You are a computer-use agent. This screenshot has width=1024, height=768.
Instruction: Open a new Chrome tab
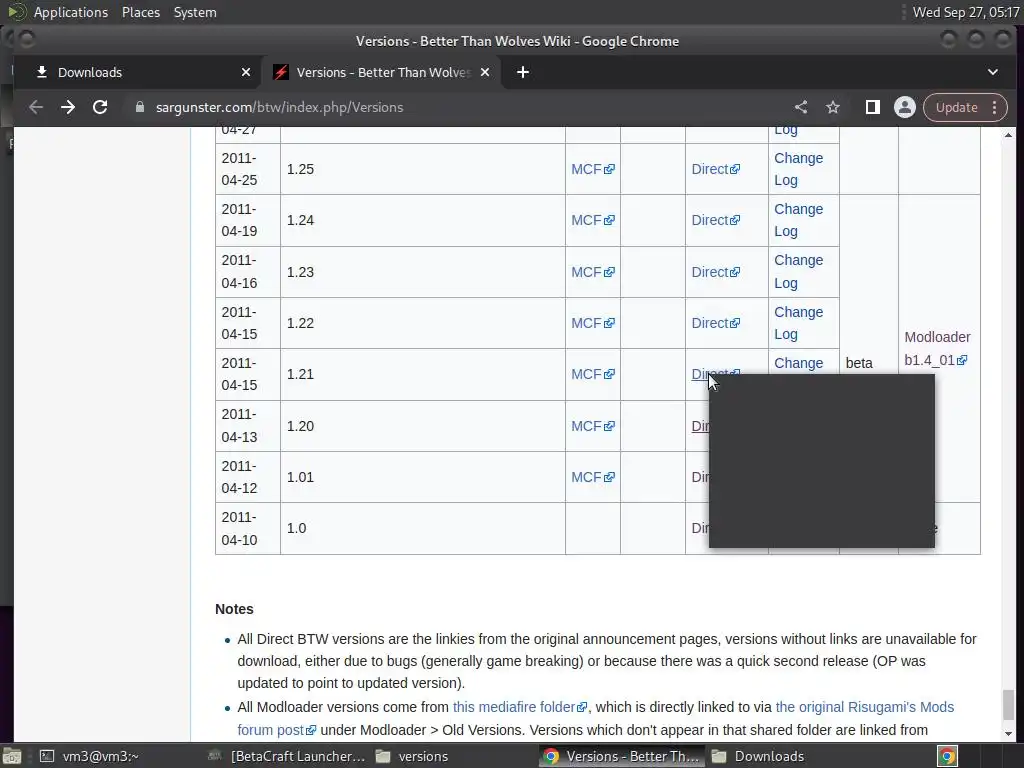[x=522, y=72]
